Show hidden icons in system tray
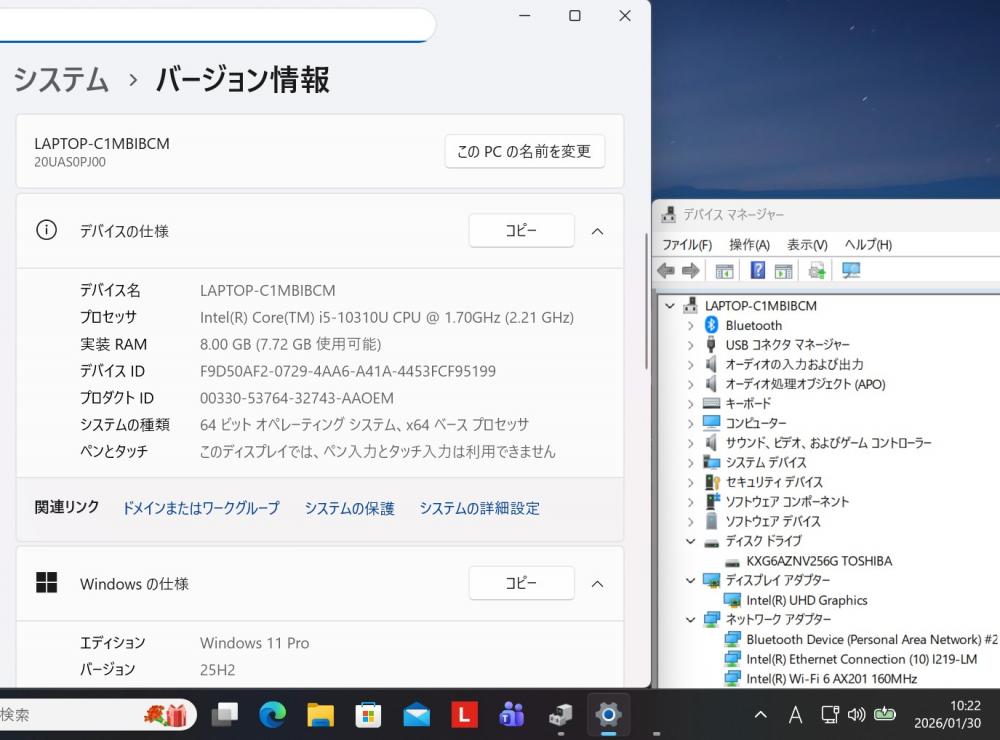The height and width of the screenshot is (740, 1000). [761, 714]
